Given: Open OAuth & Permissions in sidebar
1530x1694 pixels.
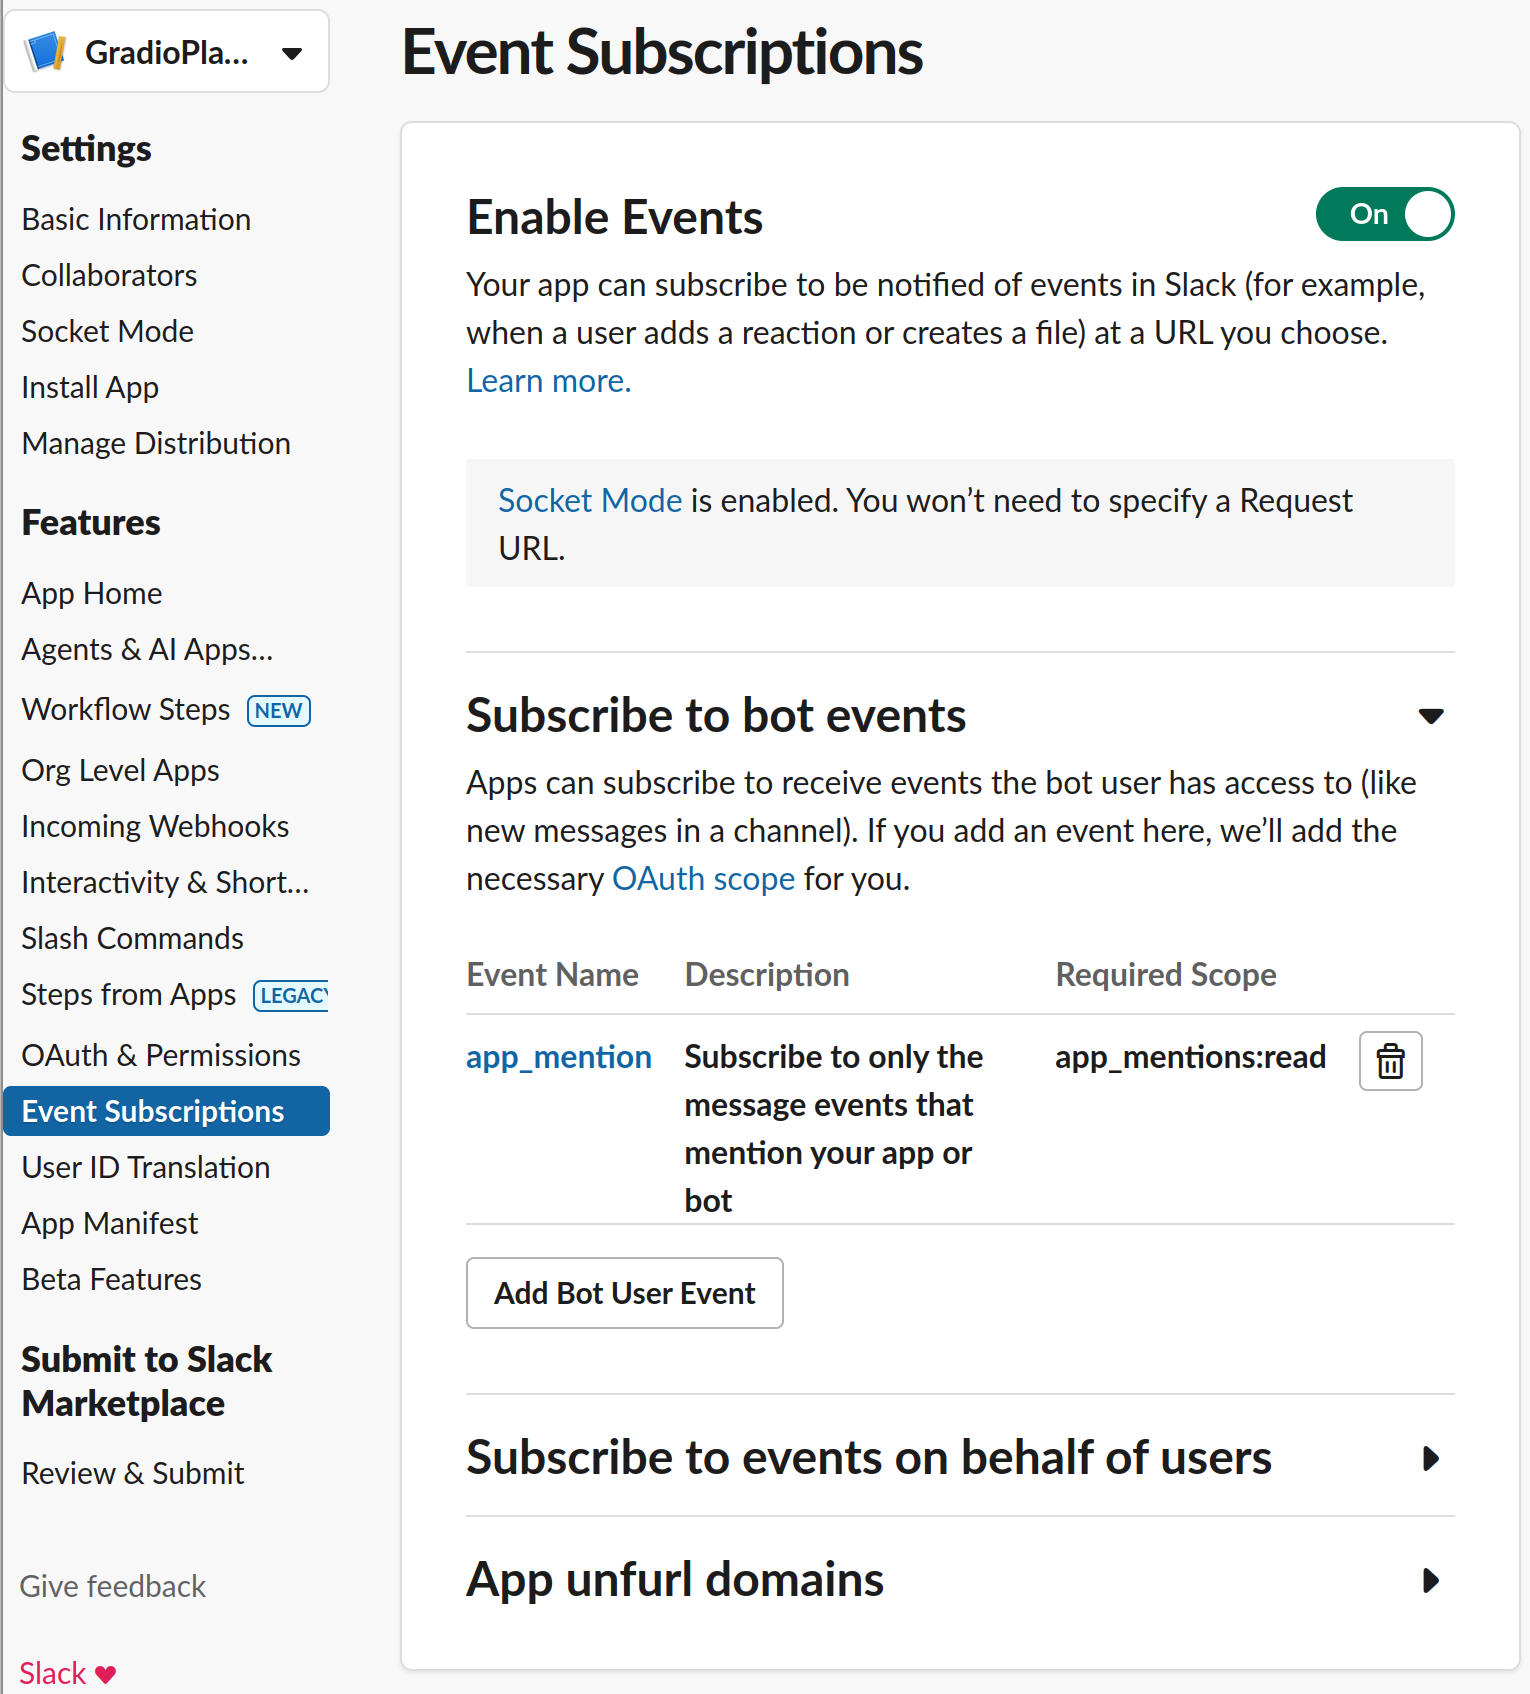Looking at the screenshot, I should tap(161, 1056).
